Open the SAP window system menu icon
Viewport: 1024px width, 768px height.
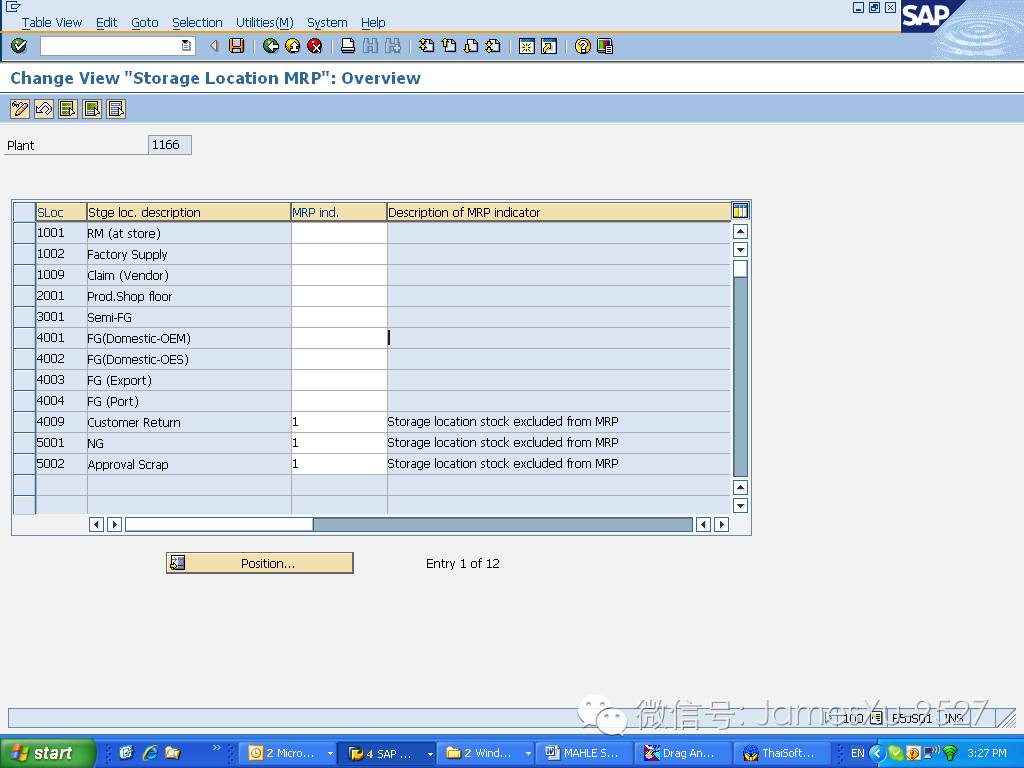[x=12, y=7]
